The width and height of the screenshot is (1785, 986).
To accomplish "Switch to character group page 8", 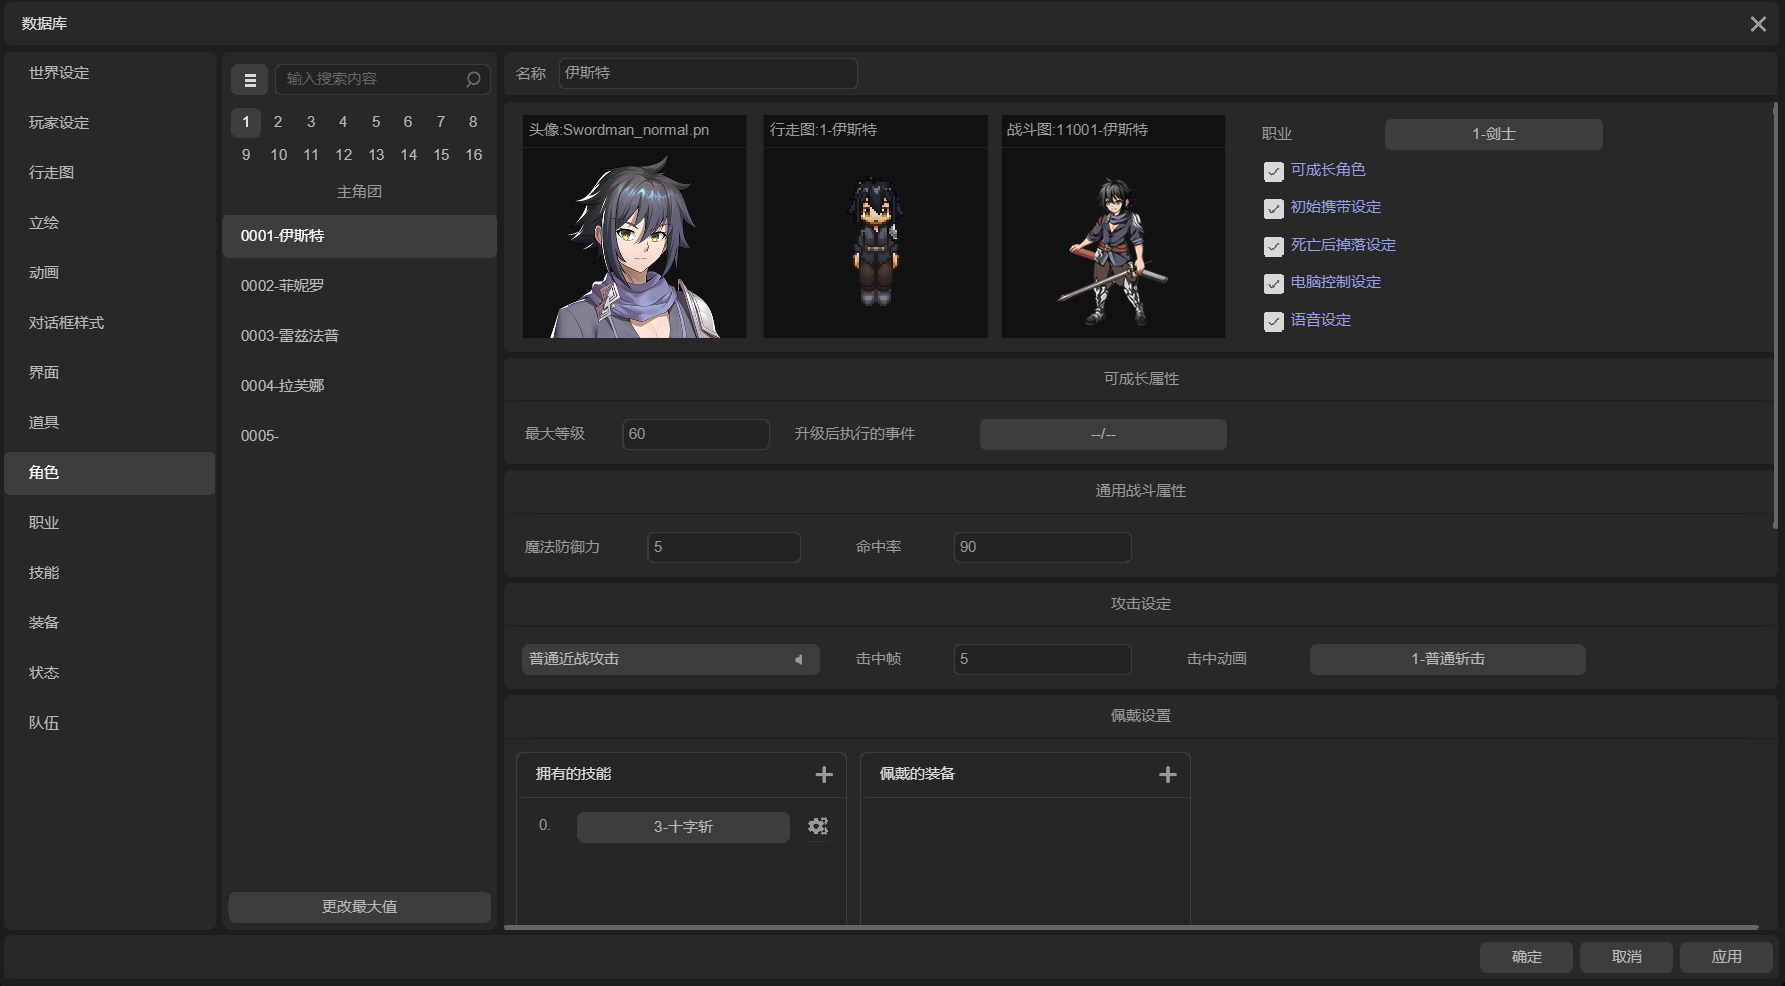I will (473, 122).
